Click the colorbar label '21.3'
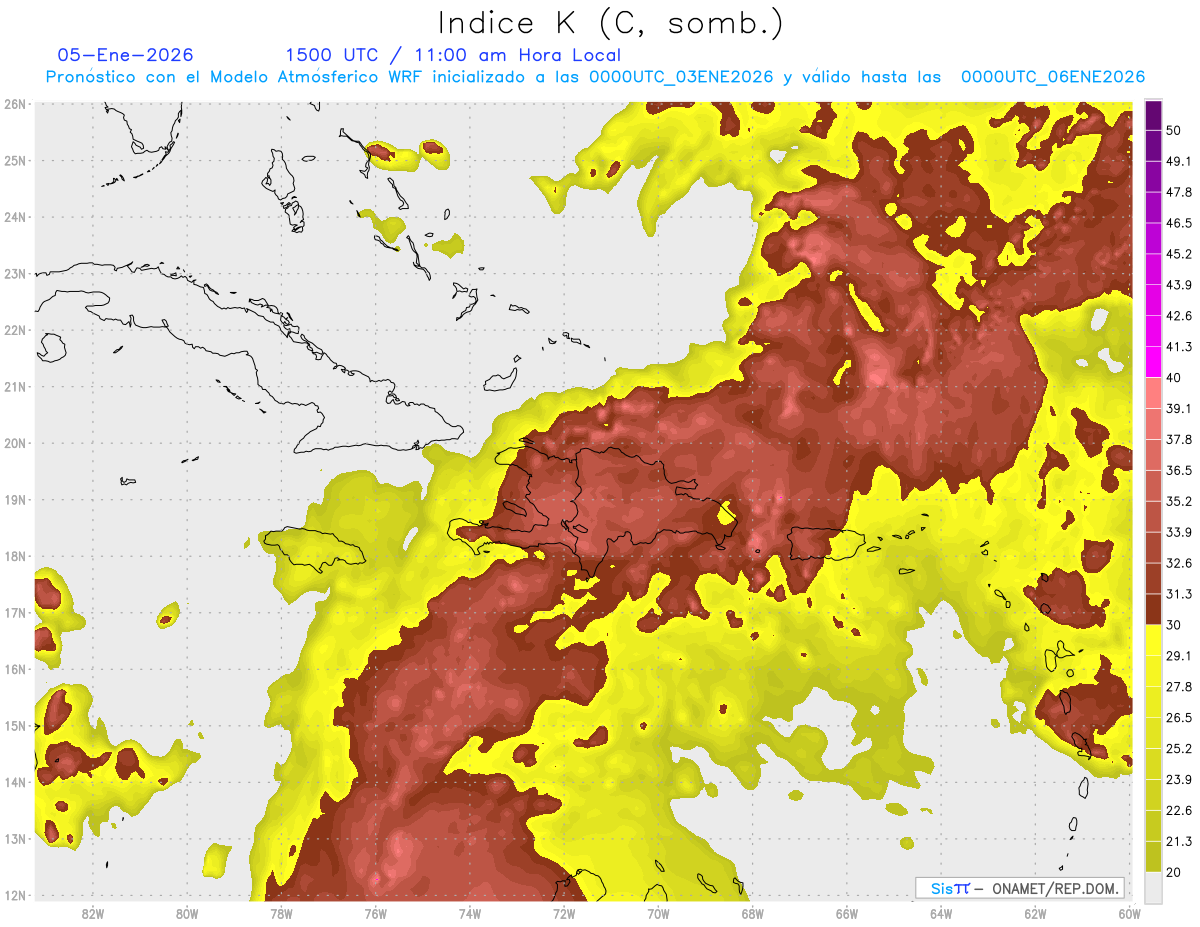 coord(1180,842)
